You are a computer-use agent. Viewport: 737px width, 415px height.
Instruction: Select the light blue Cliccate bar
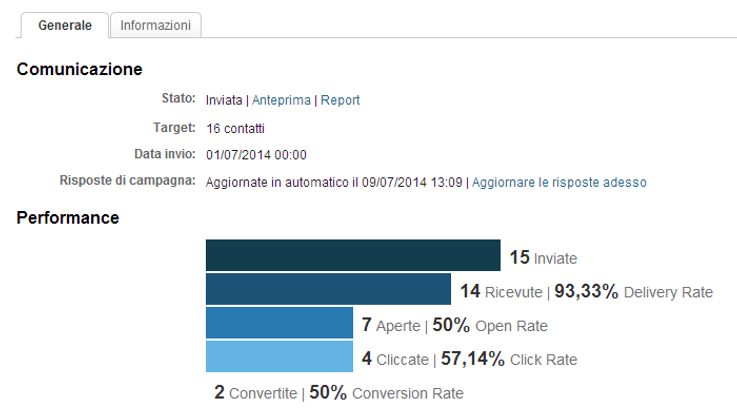[279, 357]
